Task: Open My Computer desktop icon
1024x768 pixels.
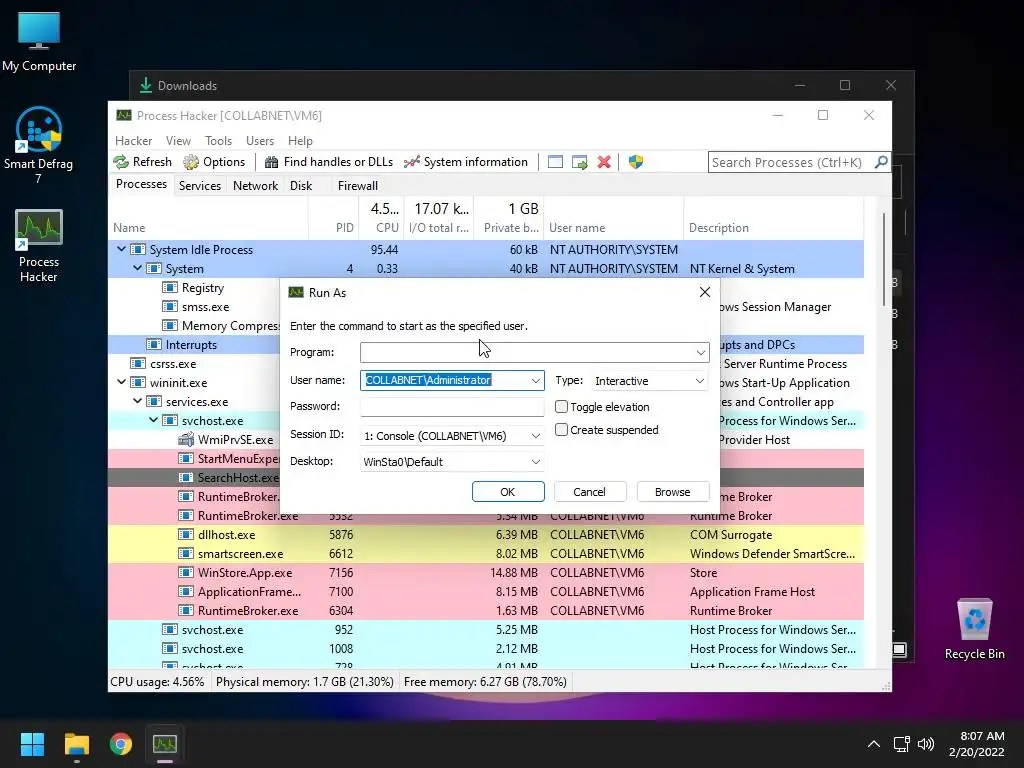Action: click(39, 42)
